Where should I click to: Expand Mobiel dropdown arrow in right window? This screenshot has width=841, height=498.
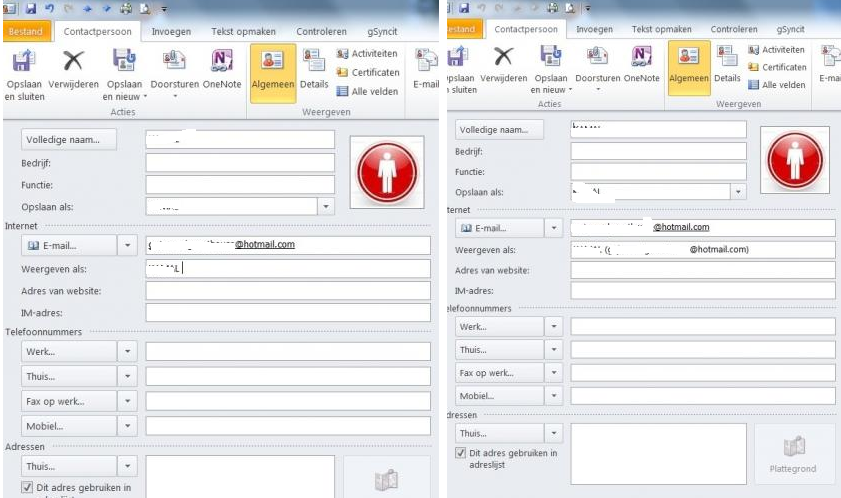point(554,396)
